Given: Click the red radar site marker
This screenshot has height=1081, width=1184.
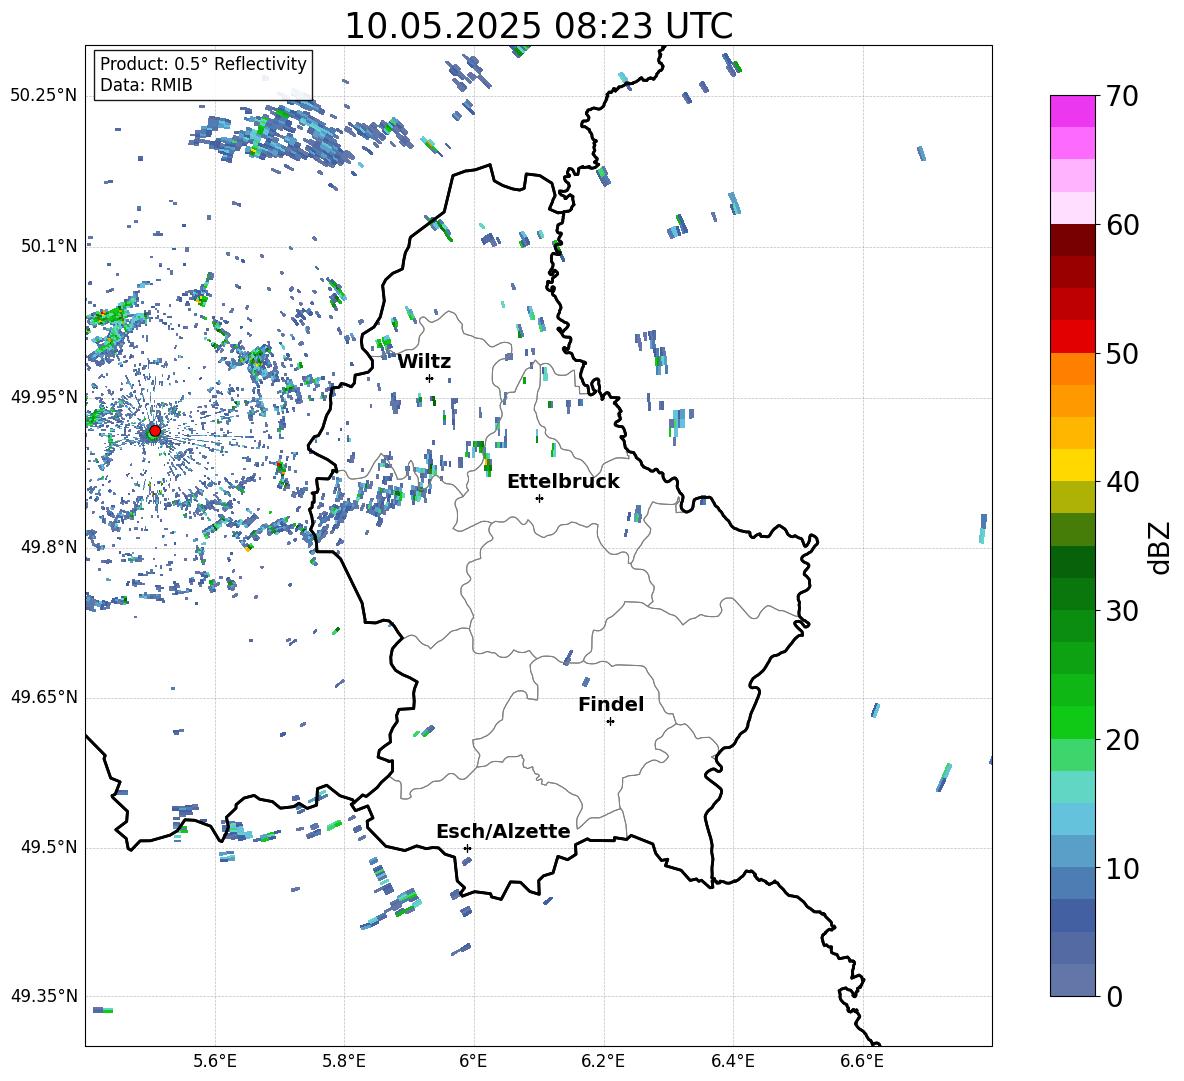Looking at the screenshot, I should (155, 431).
